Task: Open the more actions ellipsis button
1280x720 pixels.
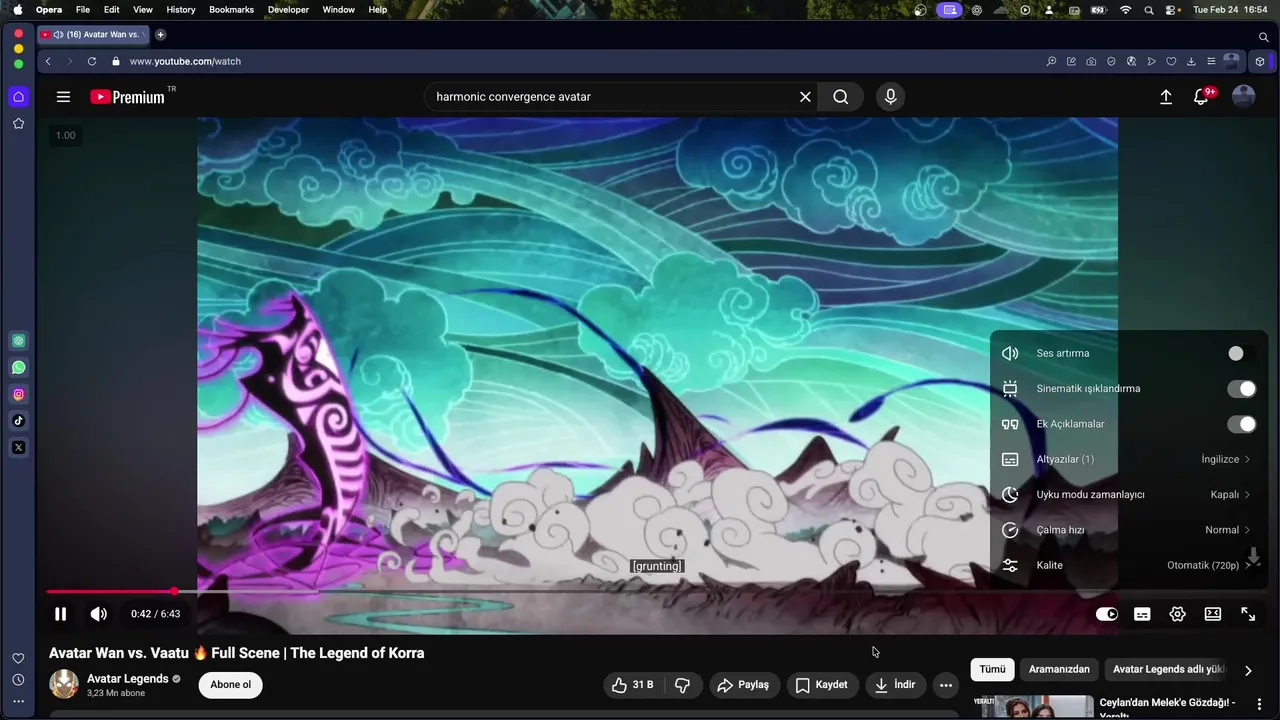Action: tap(946, 685)
